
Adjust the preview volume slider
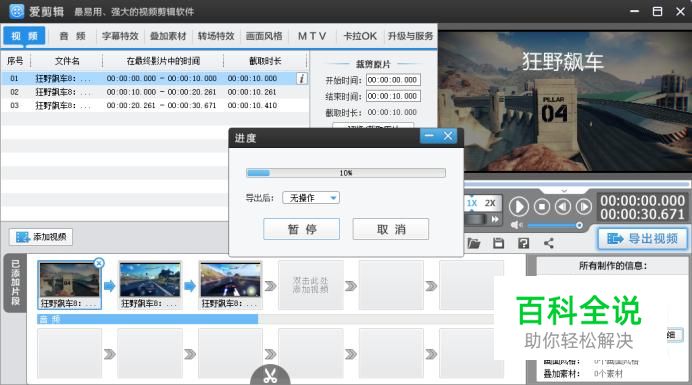pyautogui.click(x=555, y=225)
